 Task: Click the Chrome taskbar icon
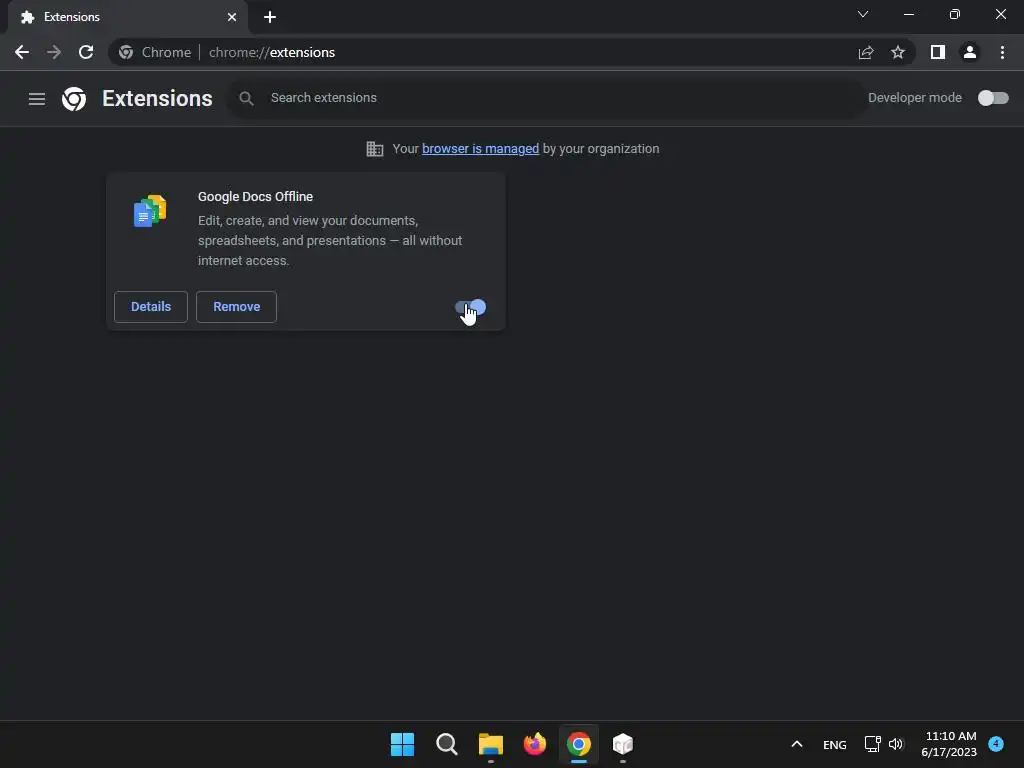pos(579,744)
